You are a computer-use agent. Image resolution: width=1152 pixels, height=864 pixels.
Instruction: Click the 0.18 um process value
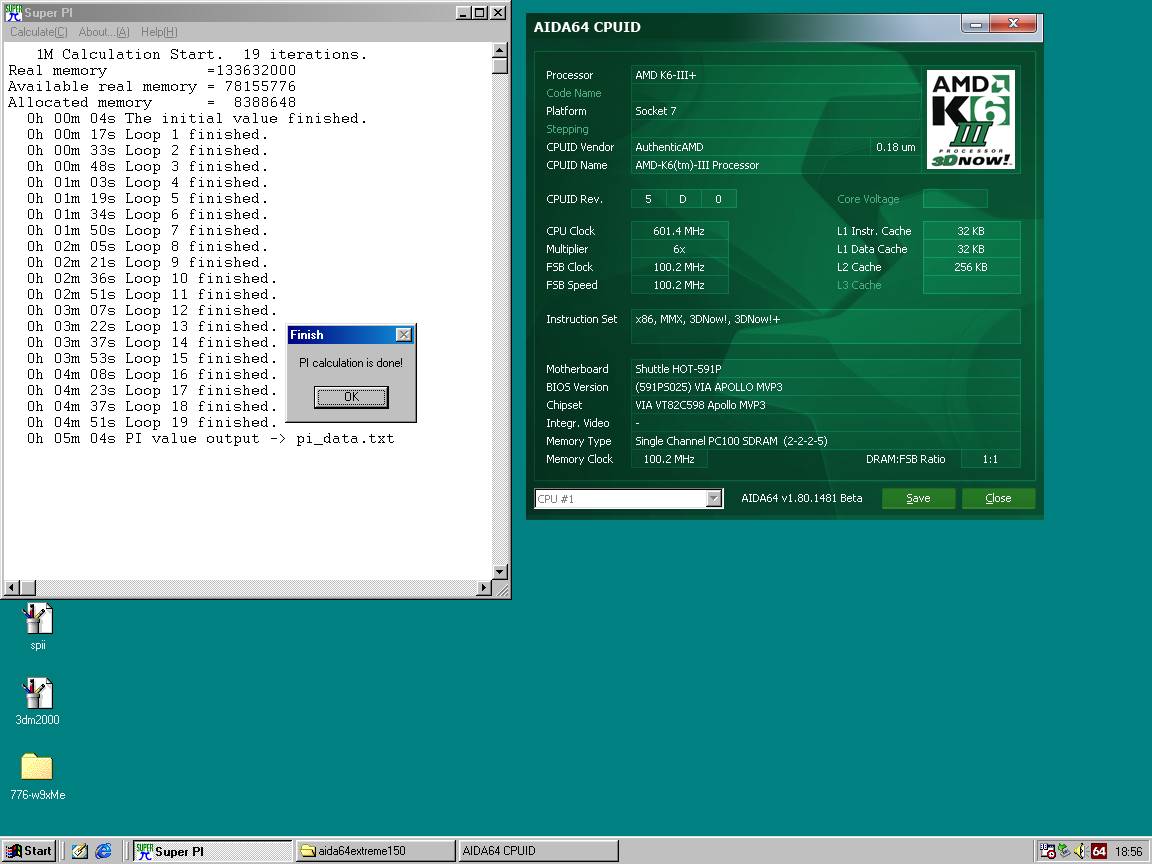click(x=896, y=147)
